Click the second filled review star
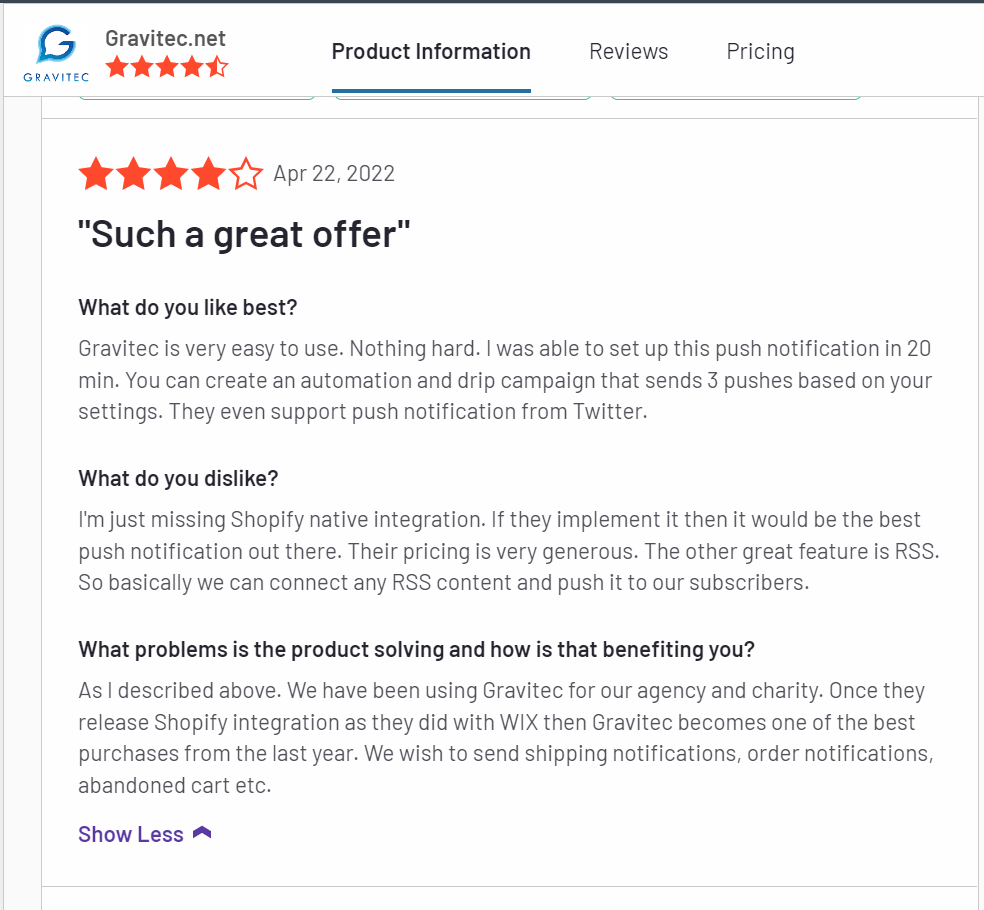 (134, 174)
